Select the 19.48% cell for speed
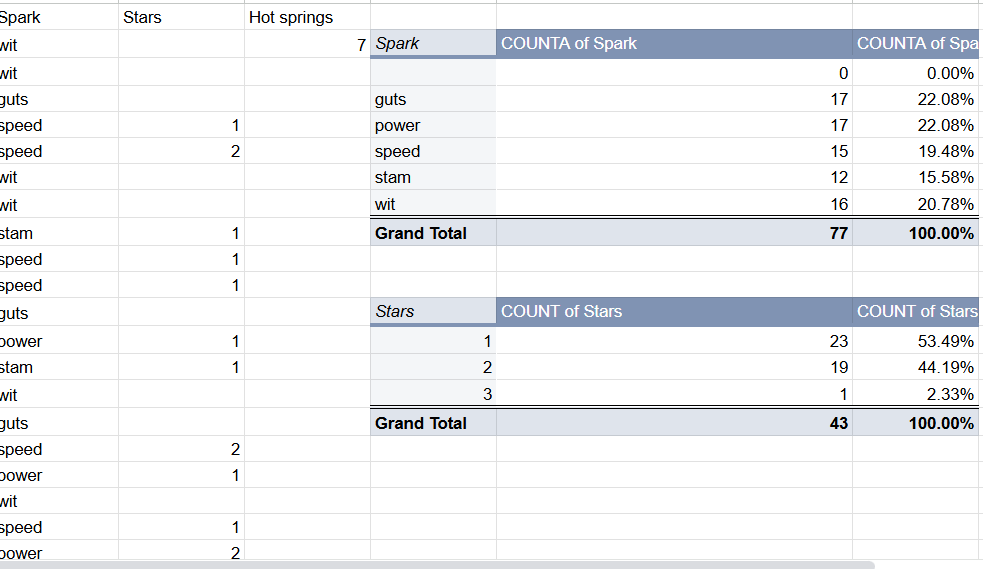The width and height of the screenshot is (983, 569). 915,151
